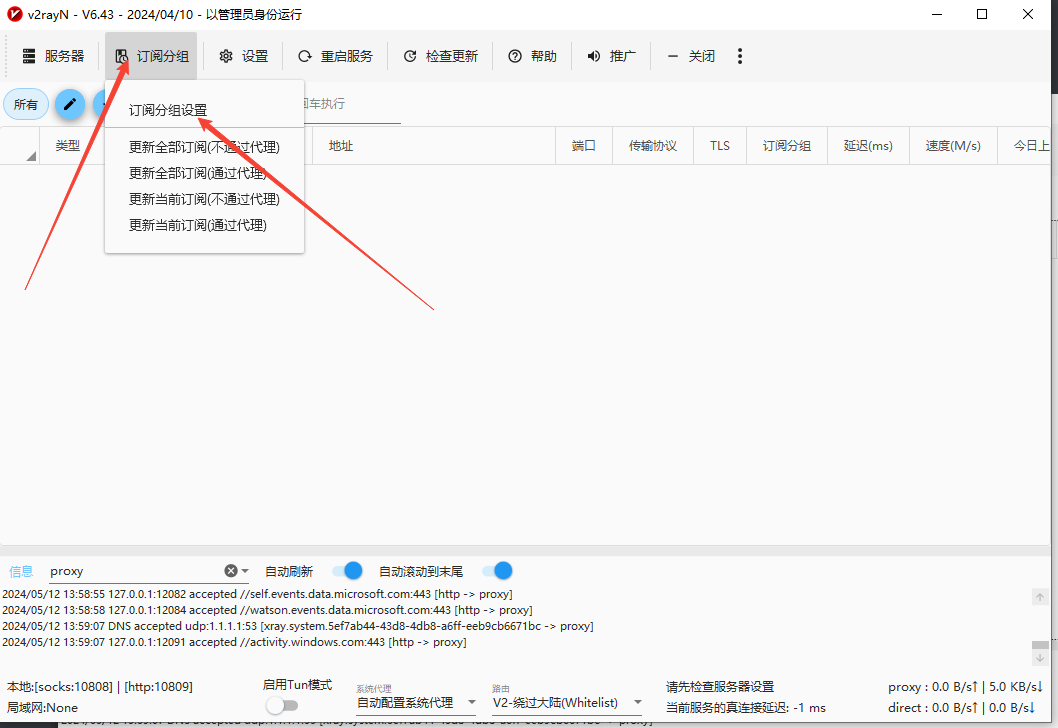Image resolution: width=1058 pixels, height=728 pixels.
Task: Click the blue pencil edit button
Action: click(70, 104)
